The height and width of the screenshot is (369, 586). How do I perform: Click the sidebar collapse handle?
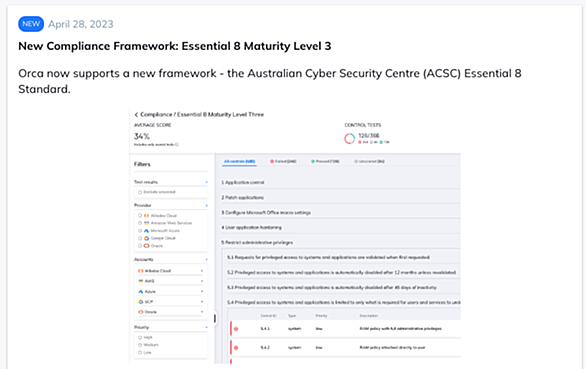click(215, 319)
